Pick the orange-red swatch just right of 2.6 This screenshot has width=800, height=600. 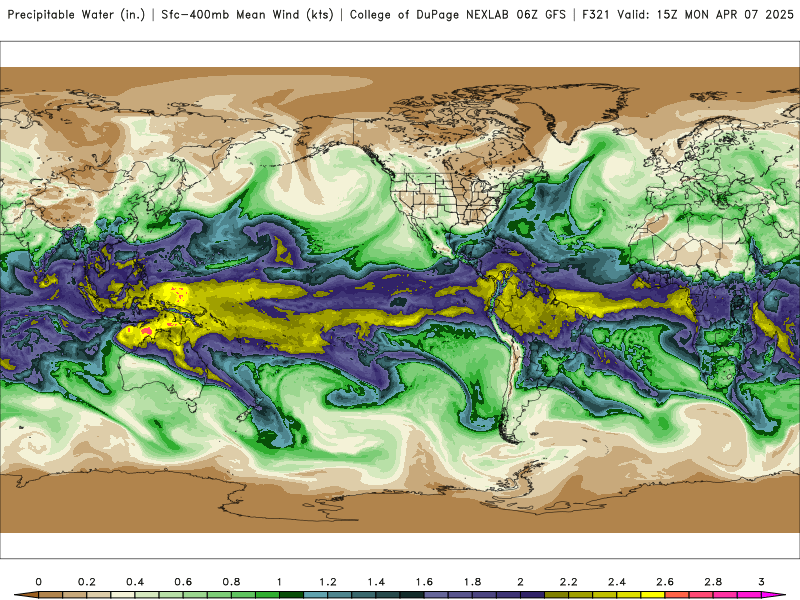677,595
